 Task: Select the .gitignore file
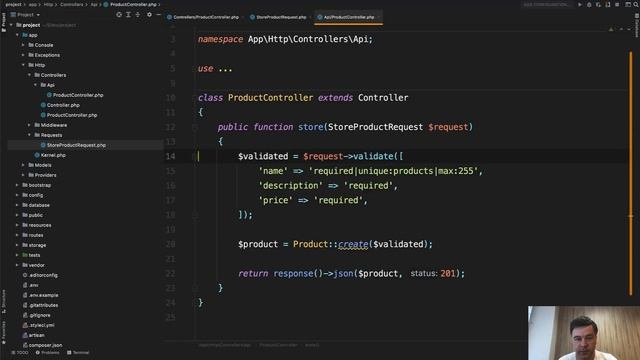37,315
